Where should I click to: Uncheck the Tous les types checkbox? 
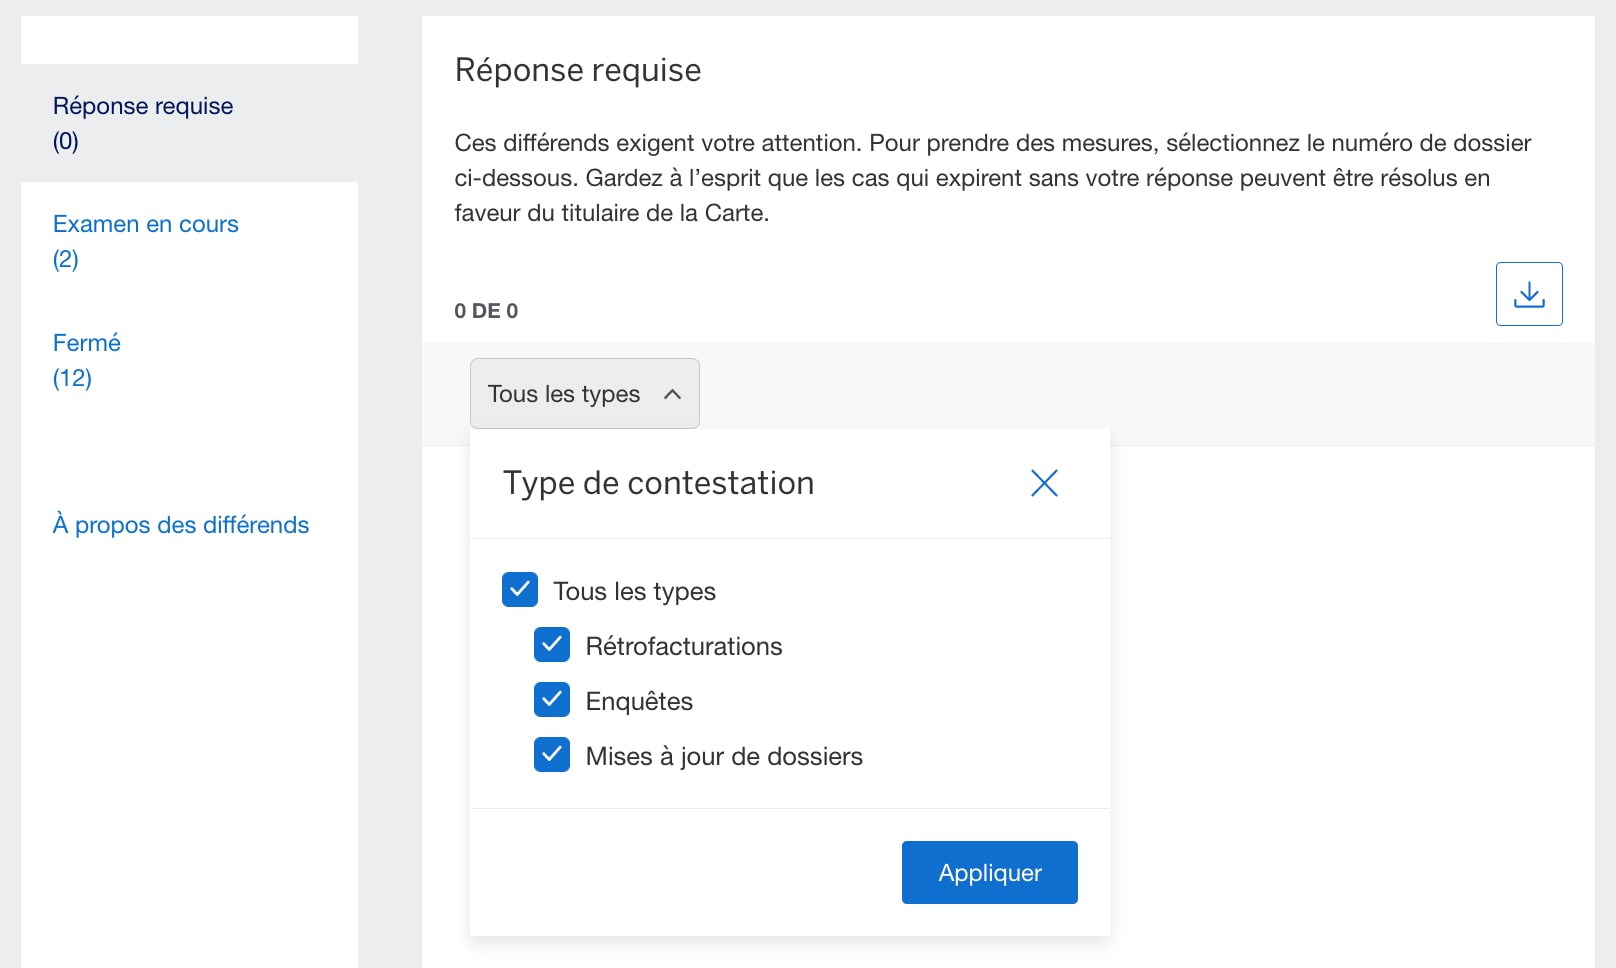point(519,590)
